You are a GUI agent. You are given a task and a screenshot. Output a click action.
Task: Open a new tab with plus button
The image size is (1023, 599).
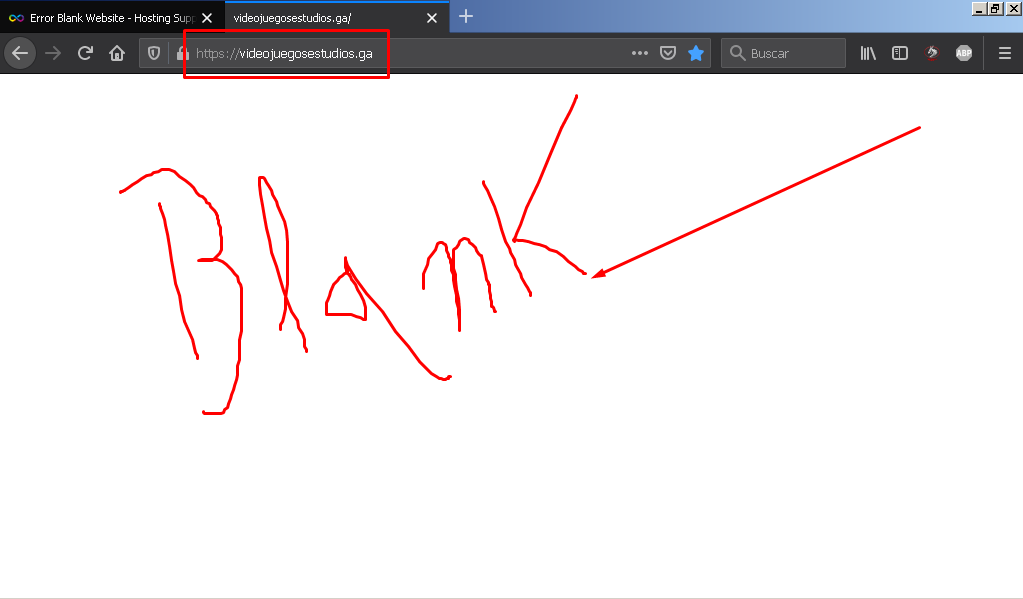coord(466,16)
